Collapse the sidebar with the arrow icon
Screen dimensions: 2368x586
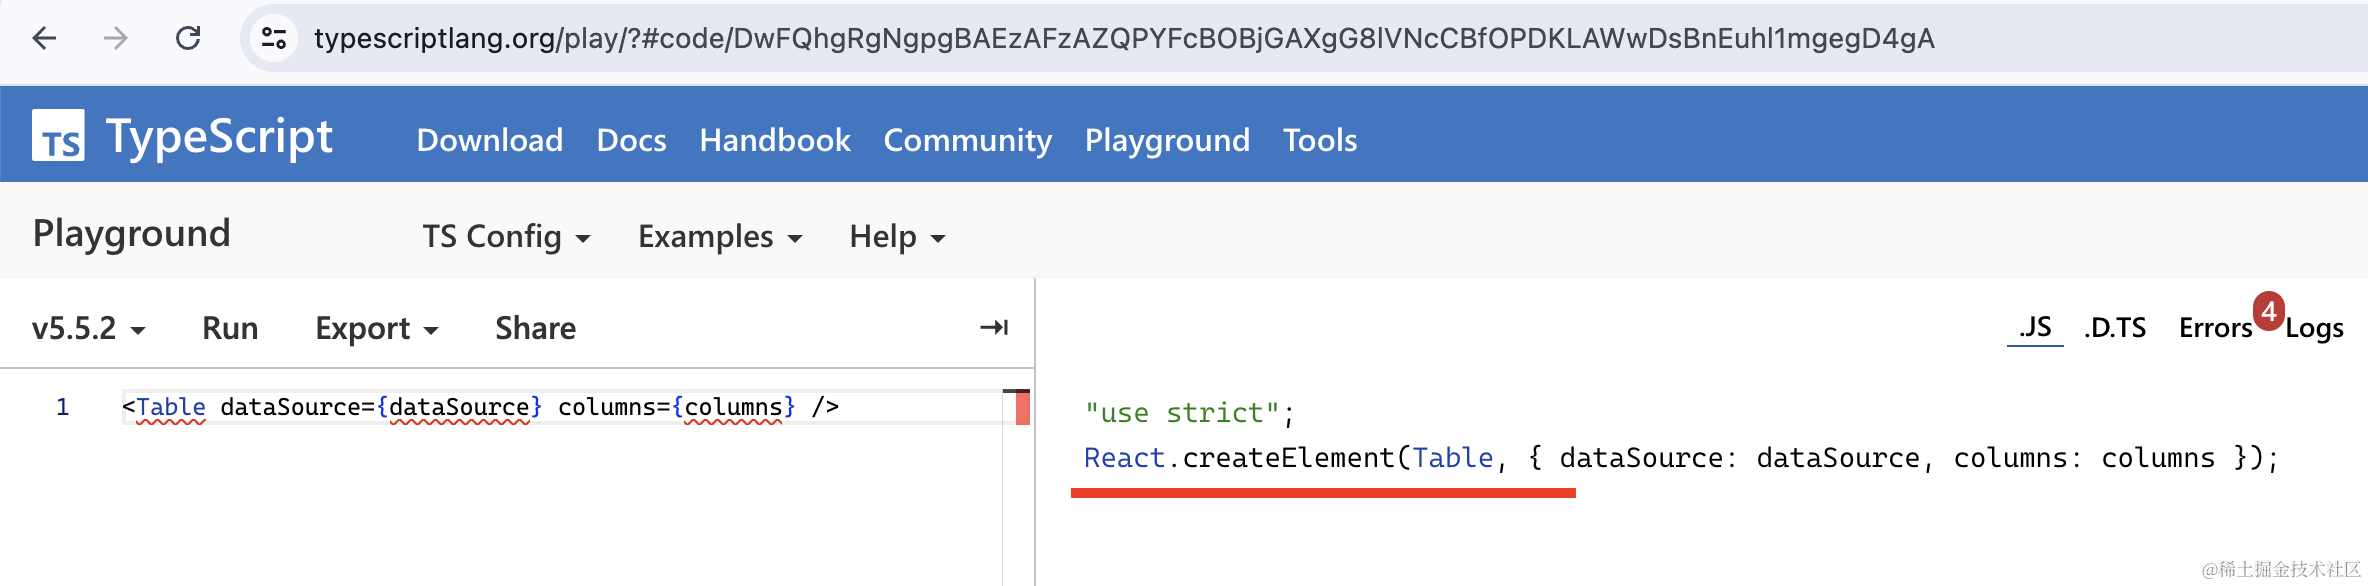994,327
